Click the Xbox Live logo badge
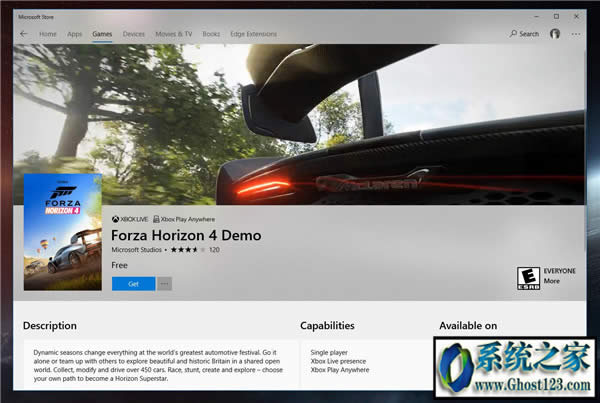Screen dimensions: 600x403 [128, 219]
